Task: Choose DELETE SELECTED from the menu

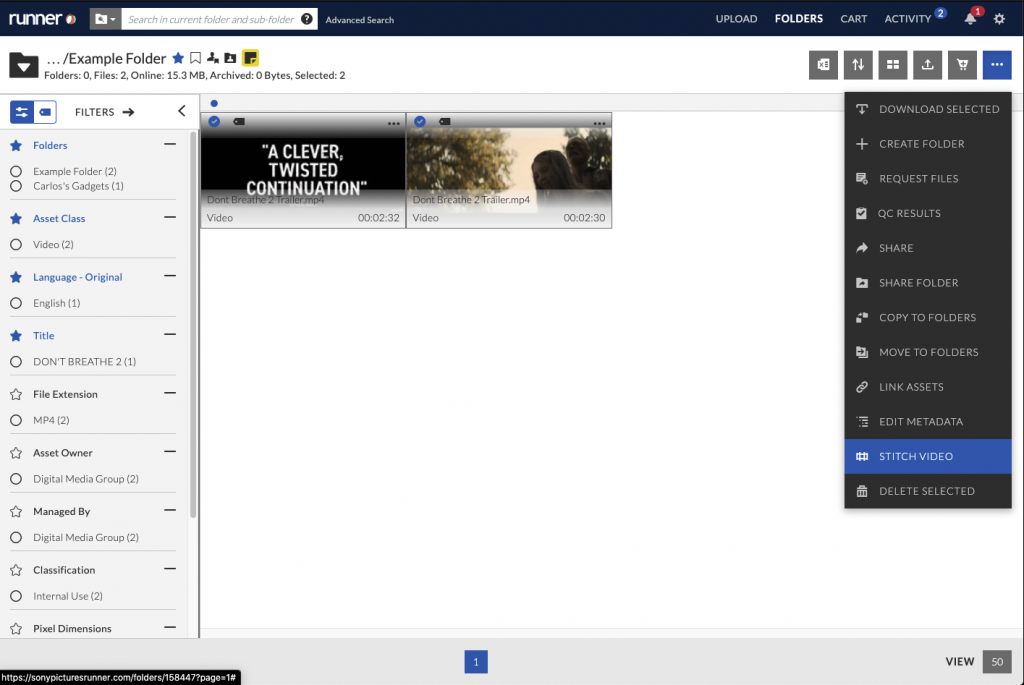Action: [x=928, y=491]
